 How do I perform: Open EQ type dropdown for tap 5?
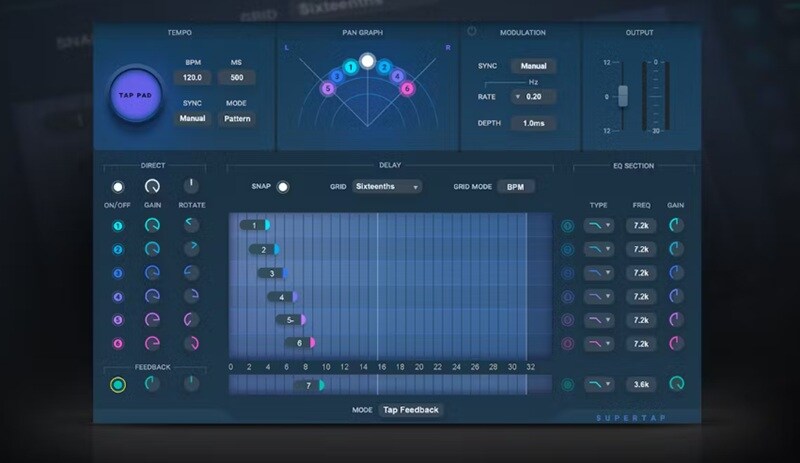[598, 320]
